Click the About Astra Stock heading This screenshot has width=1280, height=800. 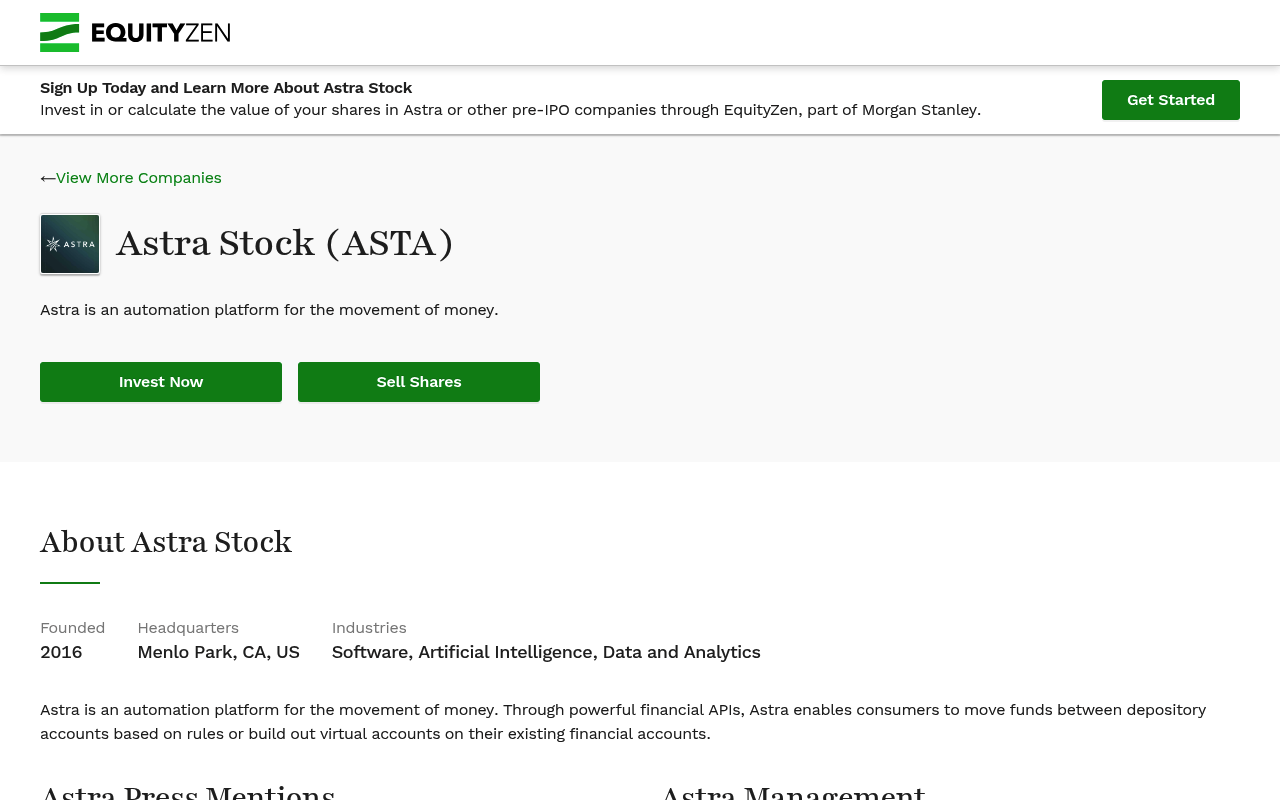166,542
